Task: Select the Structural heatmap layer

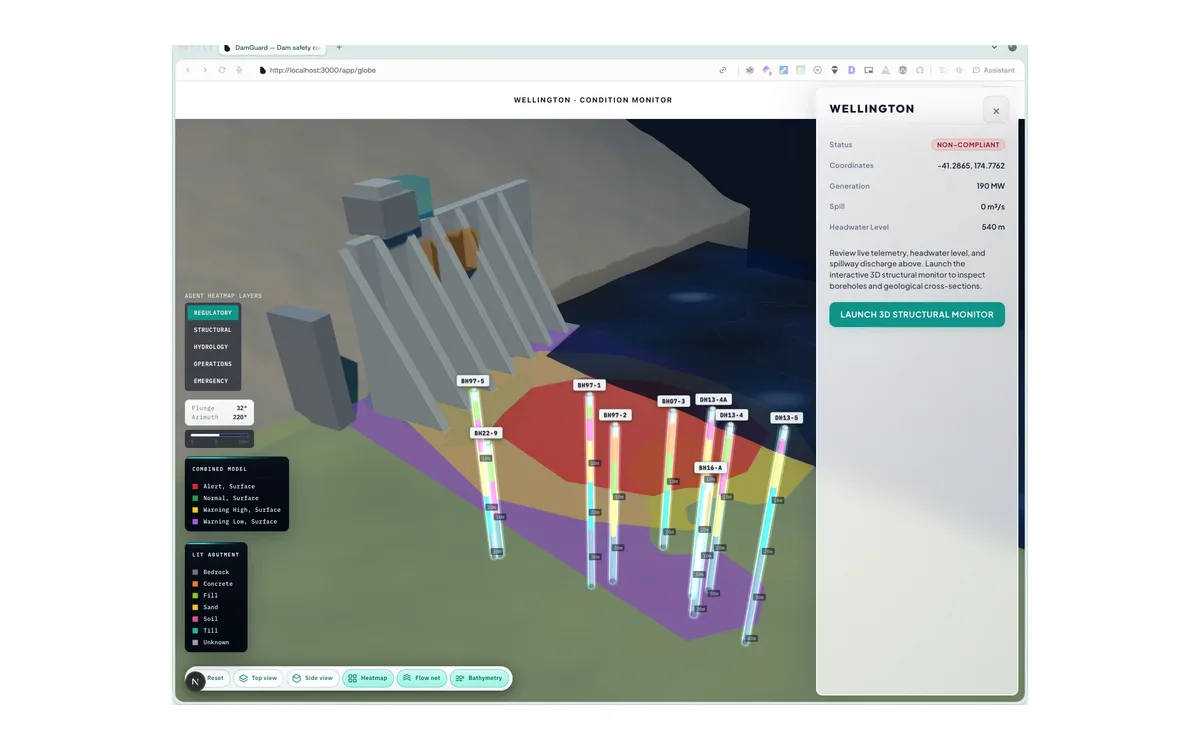Action: click(x=213, y=330)
